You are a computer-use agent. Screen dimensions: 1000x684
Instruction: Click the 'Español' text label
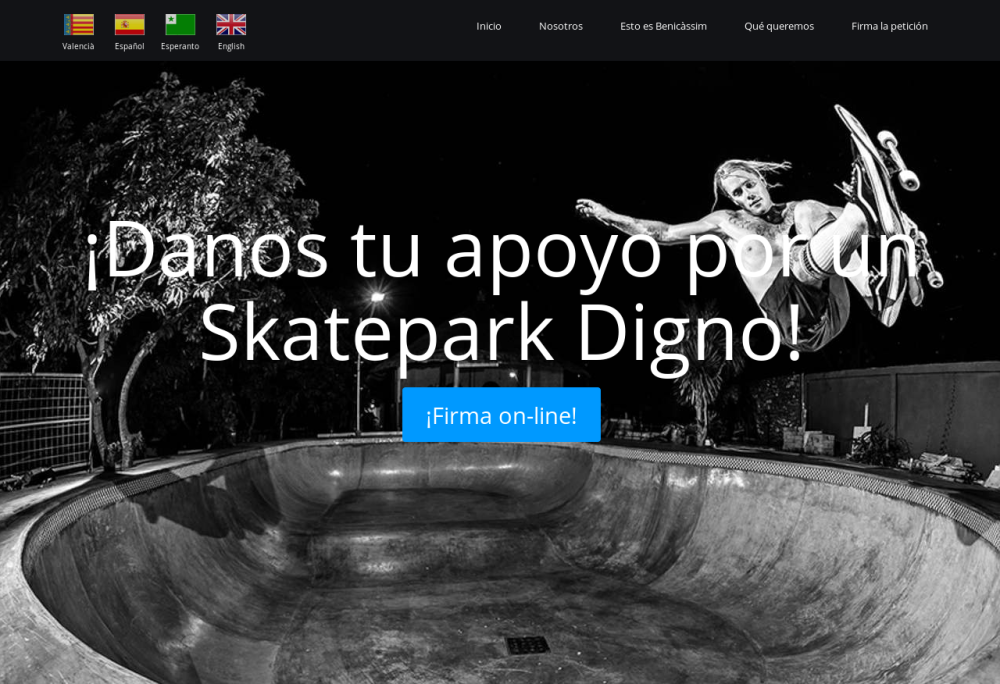(x=129, y=46)
